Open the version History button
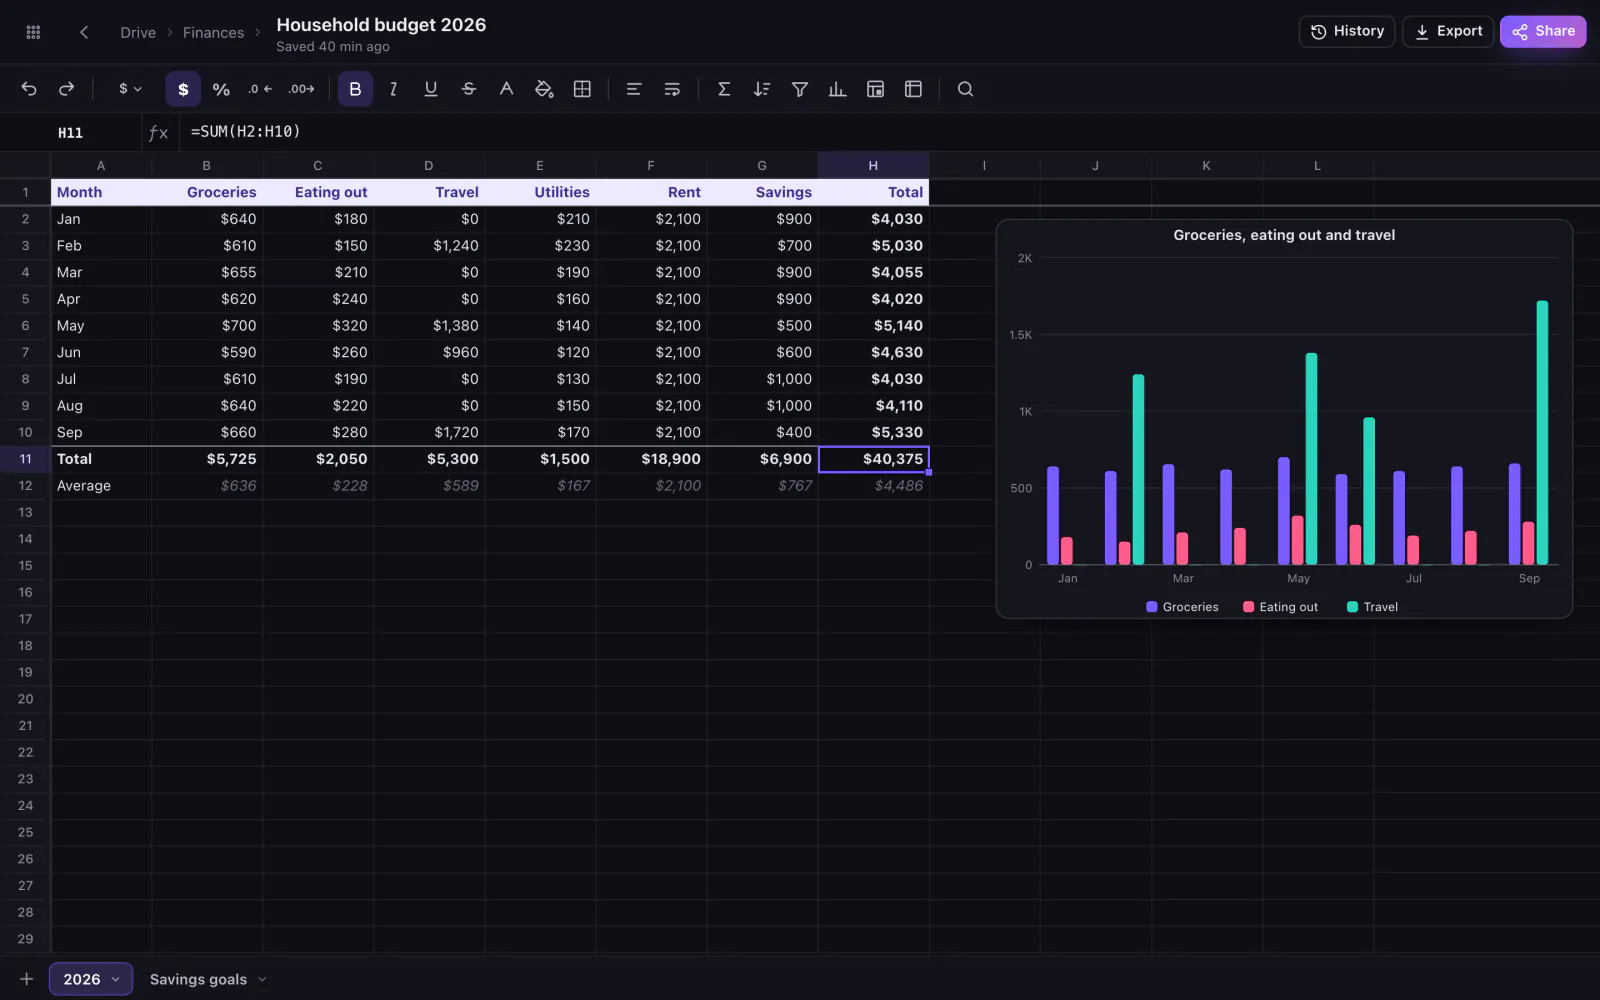The width and height of the screenshot is (1600, 1000). 1347,31
